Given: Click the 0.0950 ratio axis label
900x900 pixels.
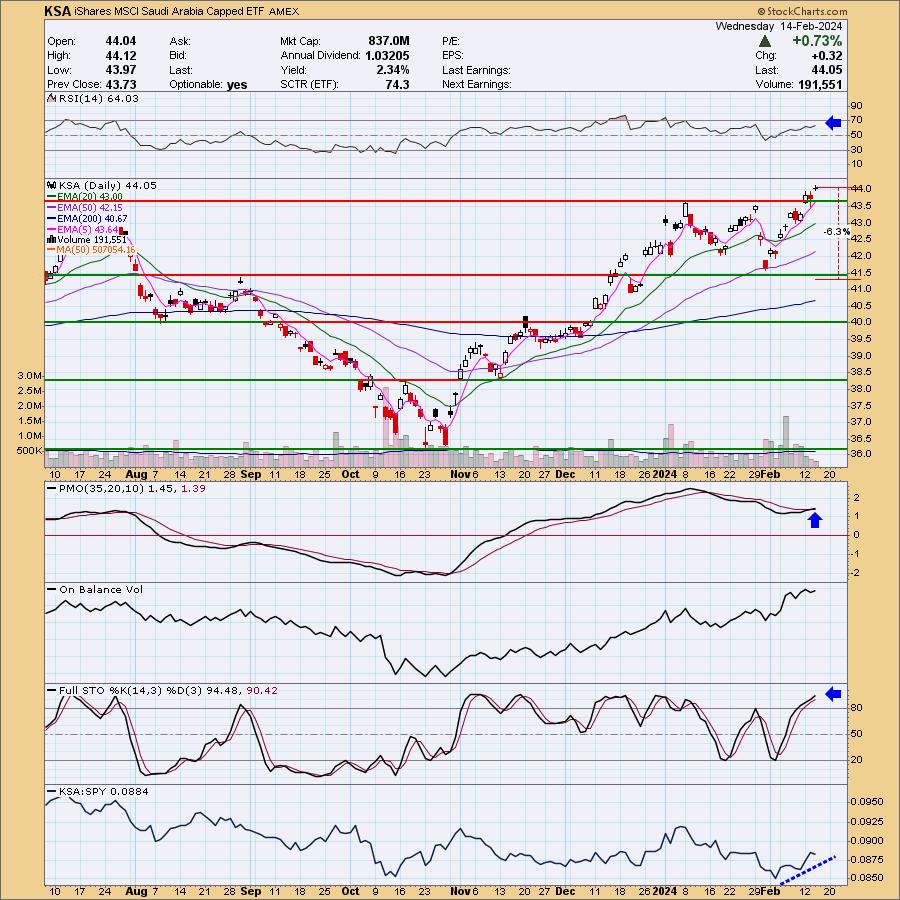Looking at the screenshot, I should [x=867, y=801].
